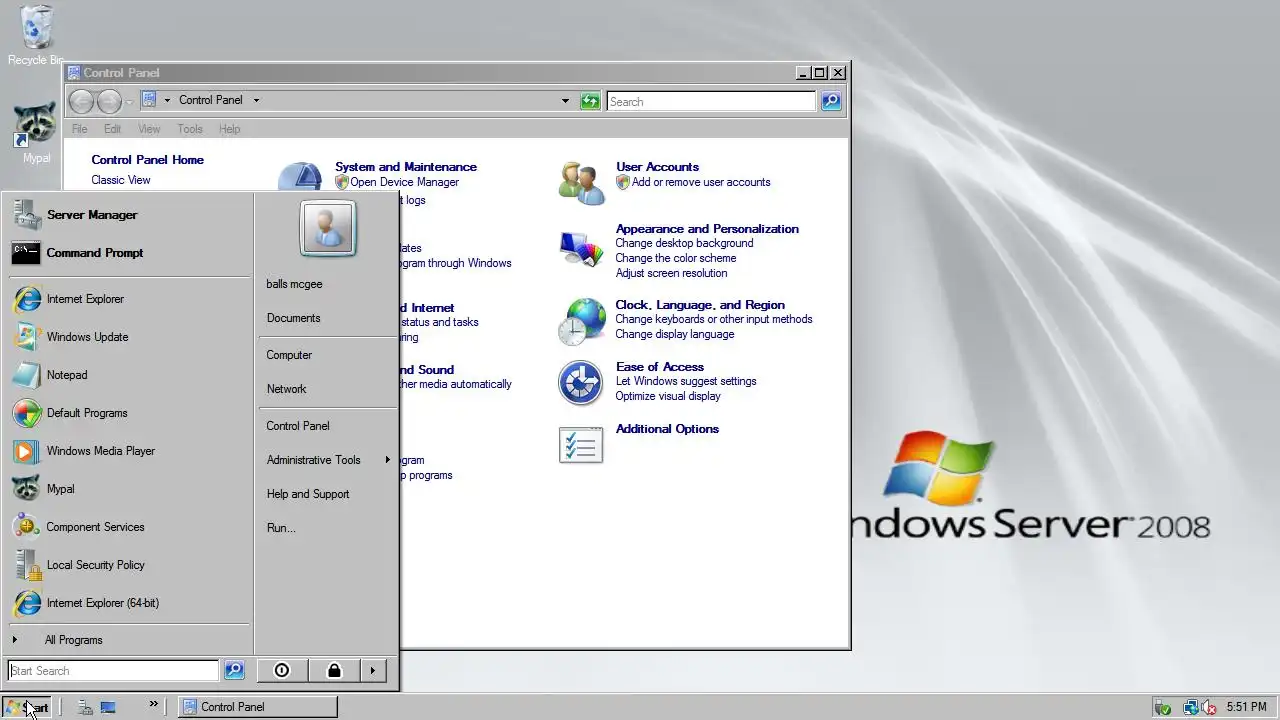
Task: Open the Edit menu
Action: [112, 129]
